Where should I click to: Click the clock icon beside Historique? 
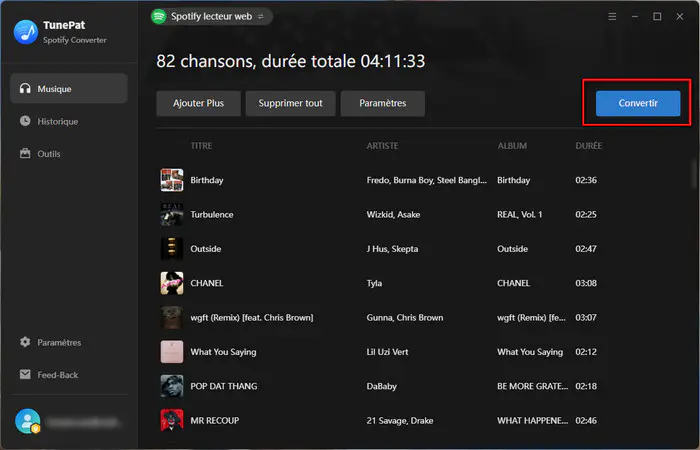[x=25, y=121]
